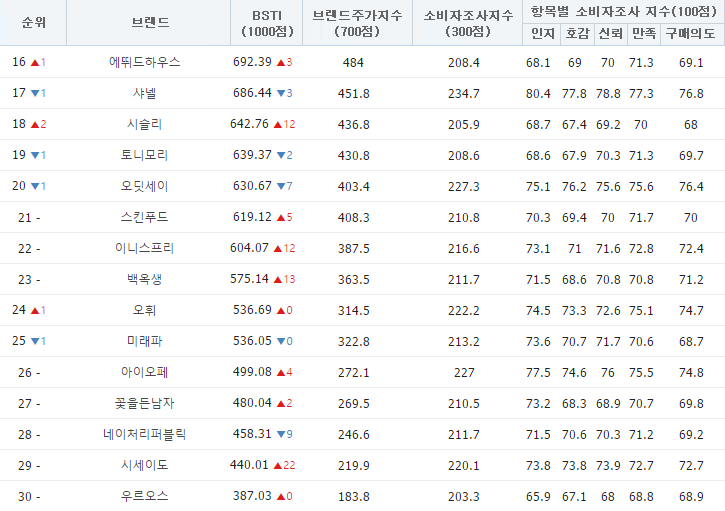Image resolution: width=725 pixels, height=511 pixels.
Task: Click stock index value 451.8
Action: tap(353, 93)
